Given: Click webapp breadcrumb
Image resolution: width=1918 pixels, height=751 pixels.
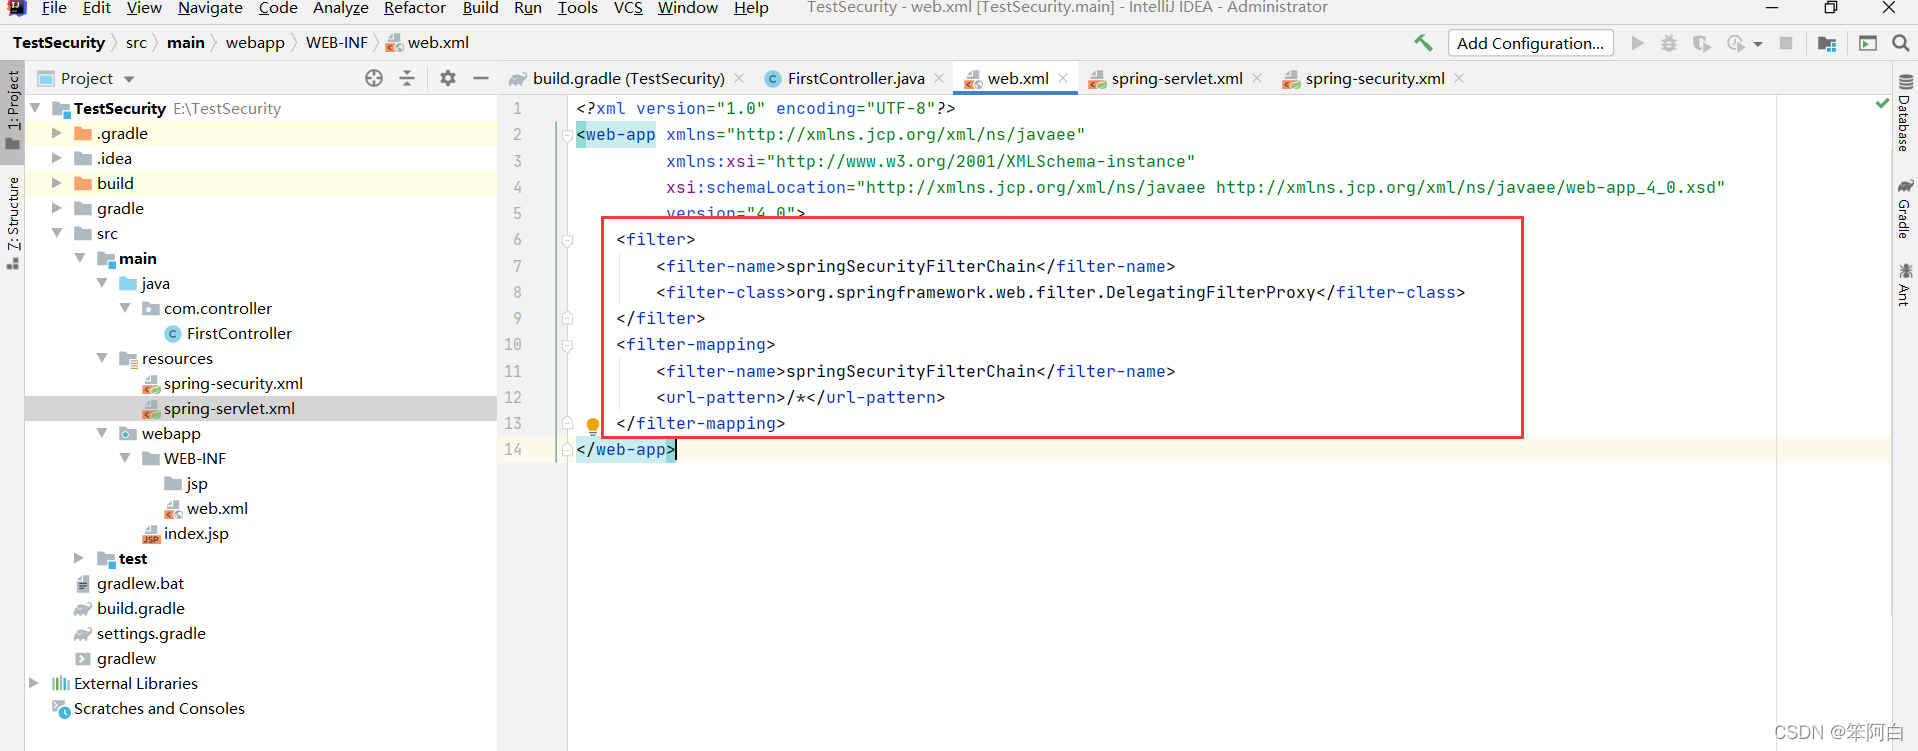Looking at the screenshot, I should tap(255, 43).
